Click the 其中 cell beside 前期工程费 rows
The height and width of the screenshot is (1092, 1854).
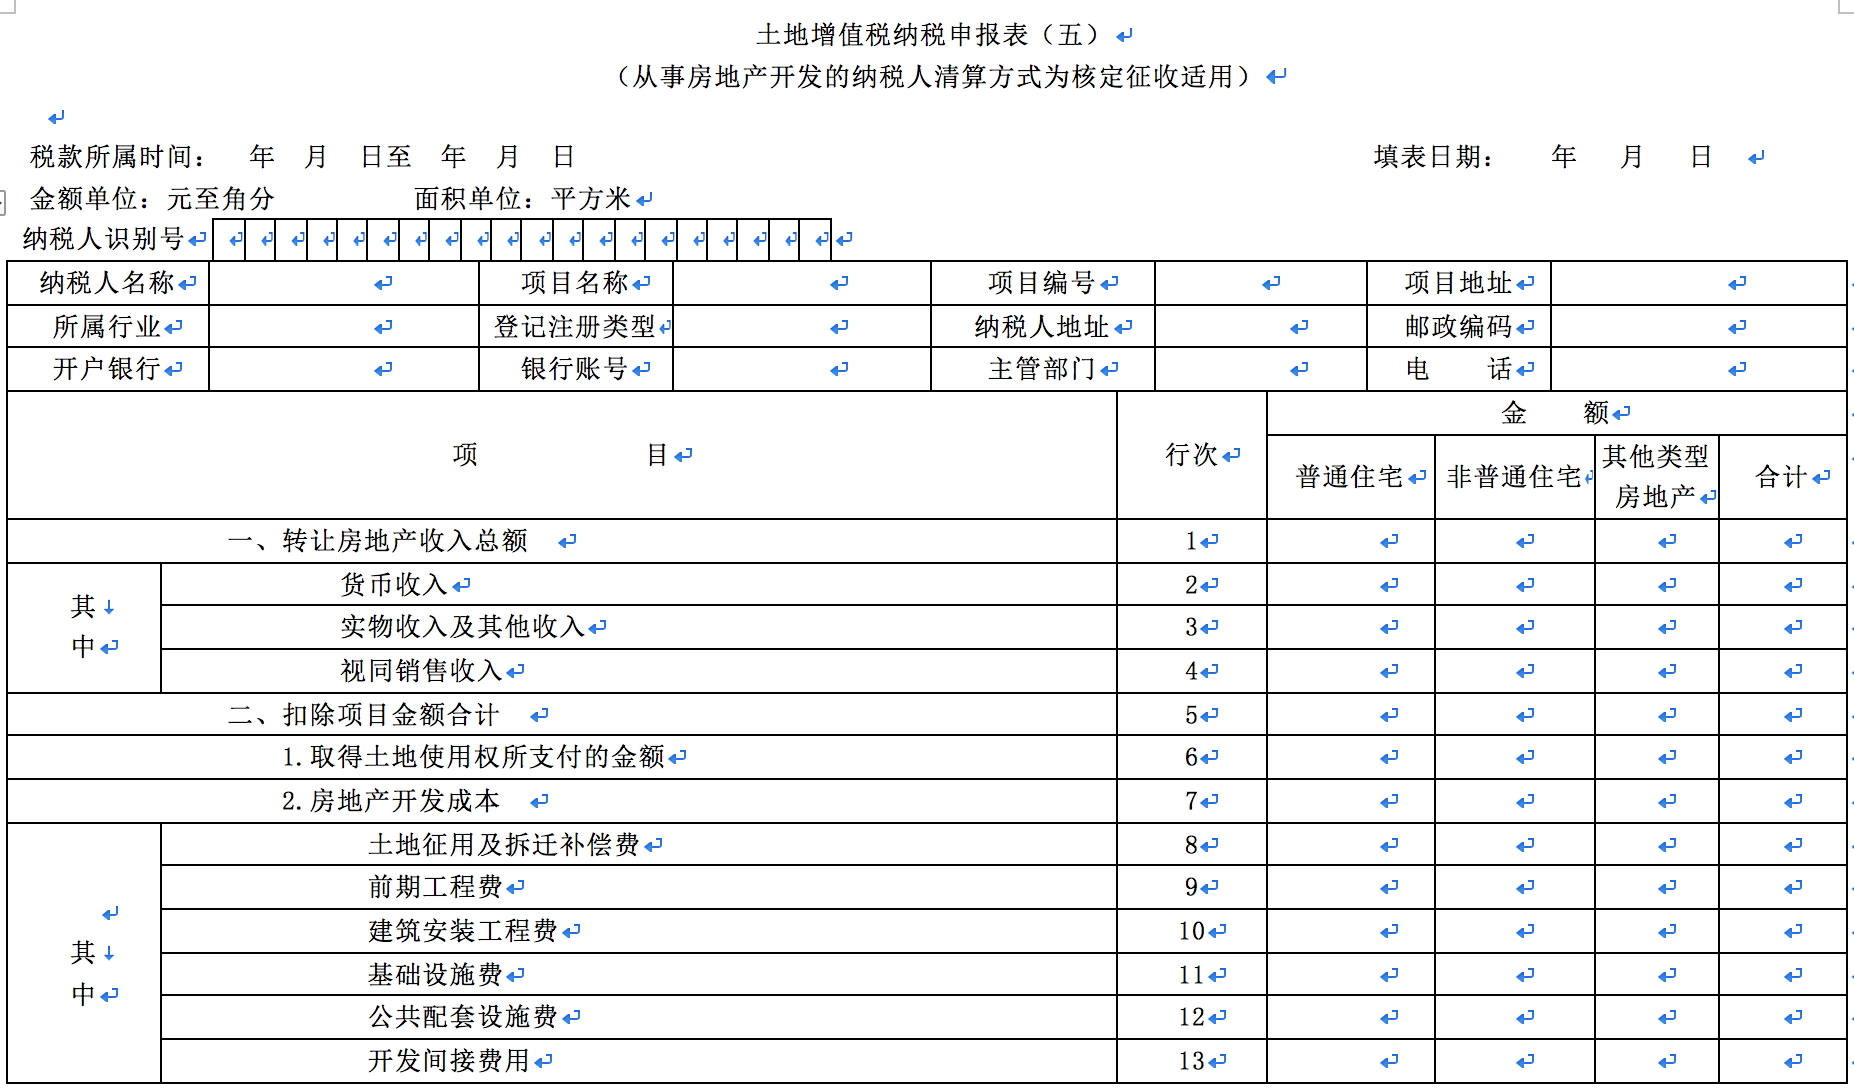pyautogui.click(x=84, y=953)
